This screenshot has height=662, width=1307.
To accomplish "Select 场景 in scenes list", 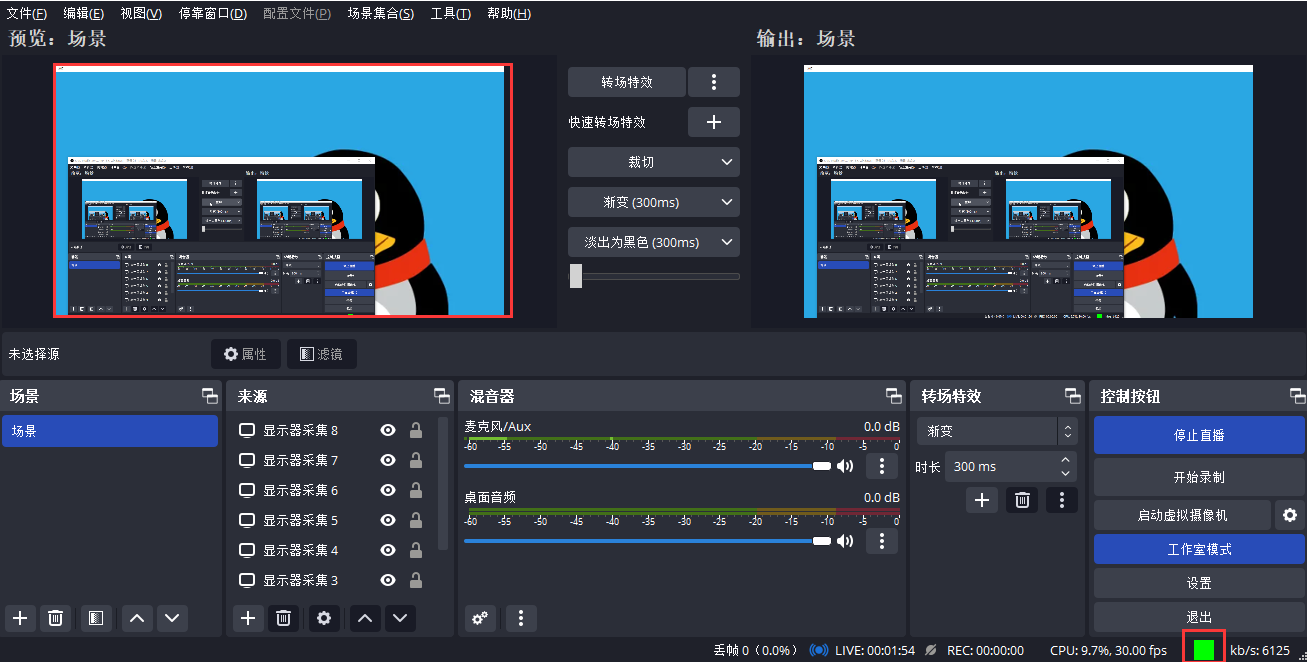I will pos(110,431).
